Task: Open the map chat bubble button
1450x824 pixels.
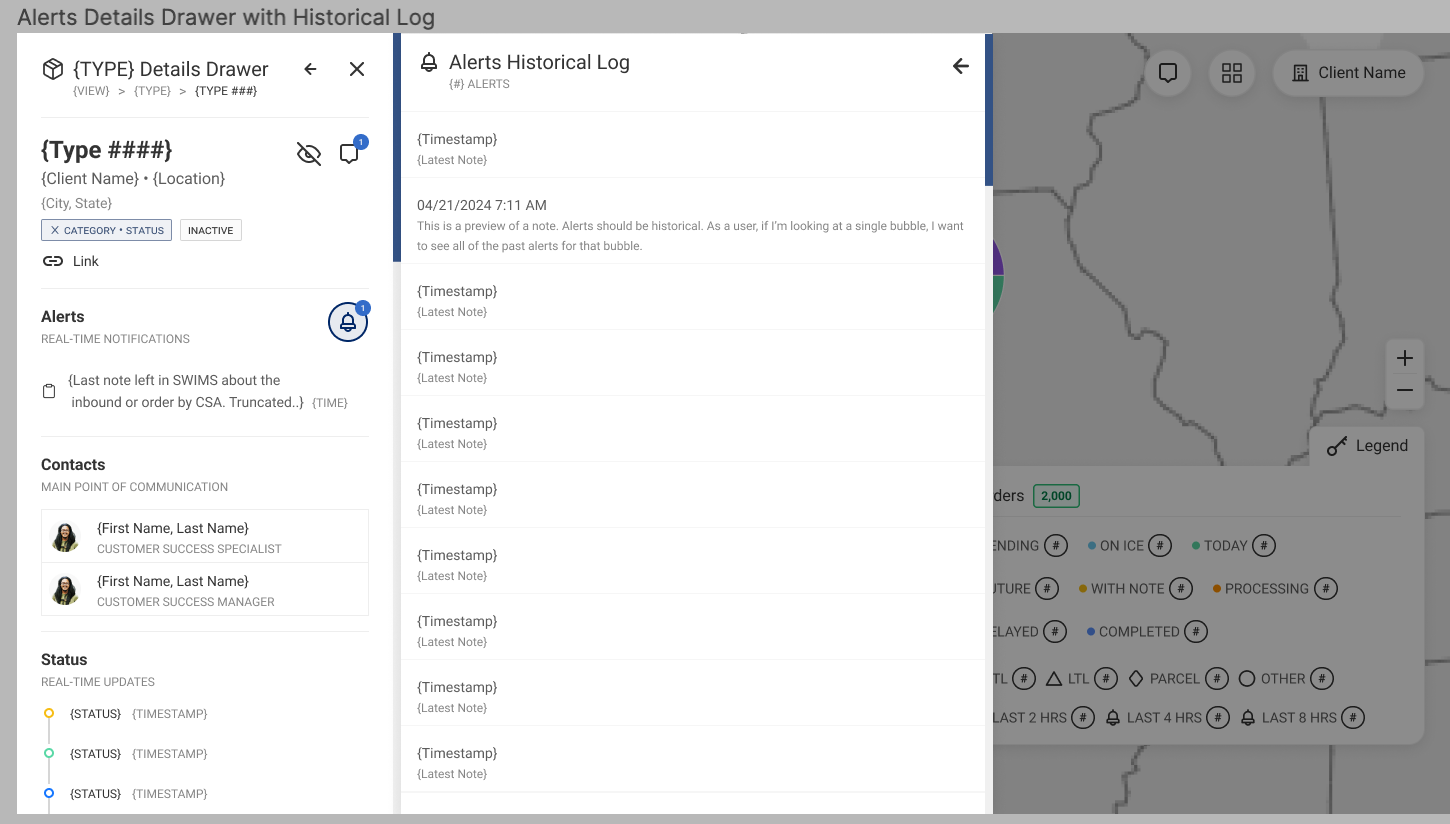Action: [x=1167, y=73]
